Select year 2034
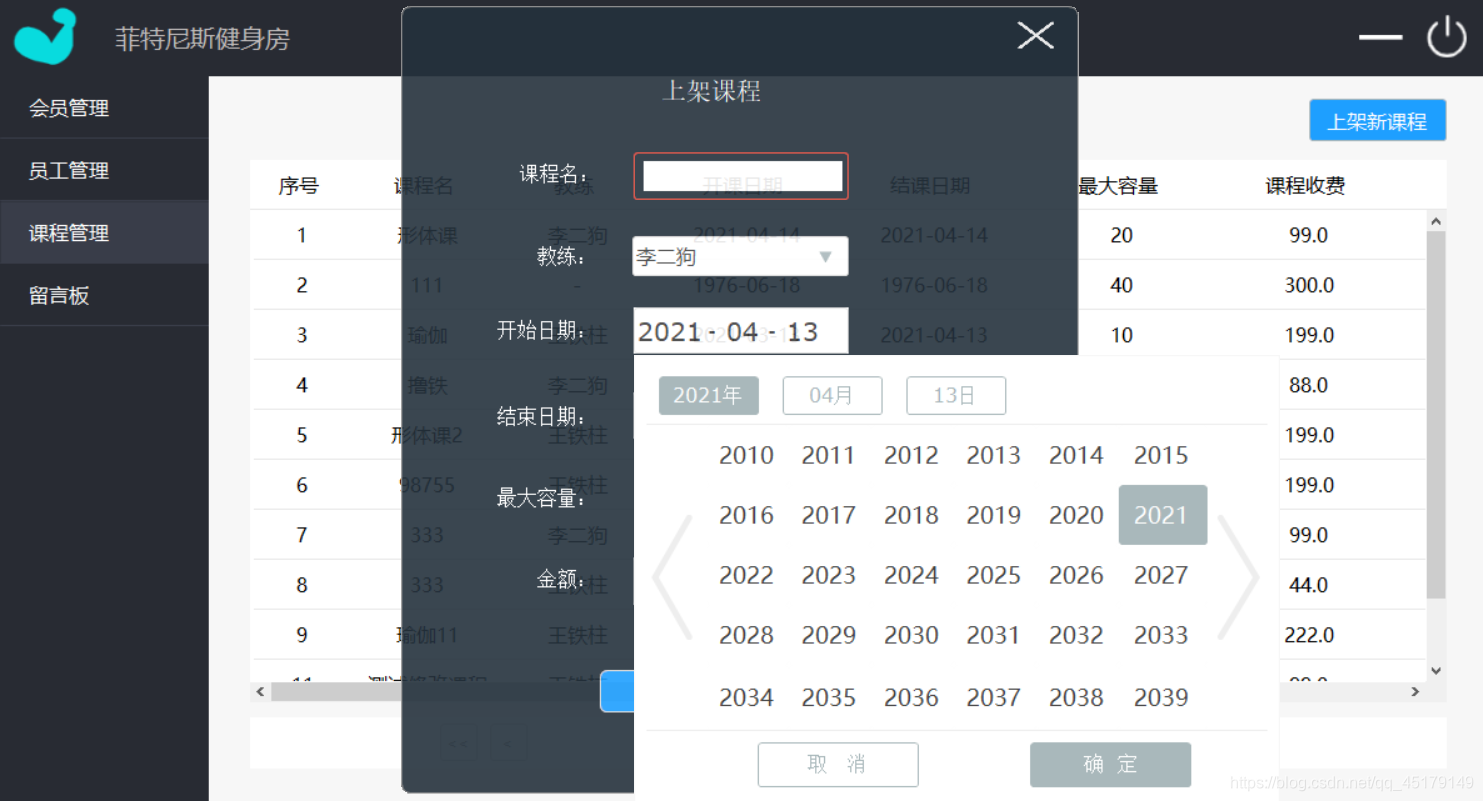1483x801 pixels. tap(746, 697)
